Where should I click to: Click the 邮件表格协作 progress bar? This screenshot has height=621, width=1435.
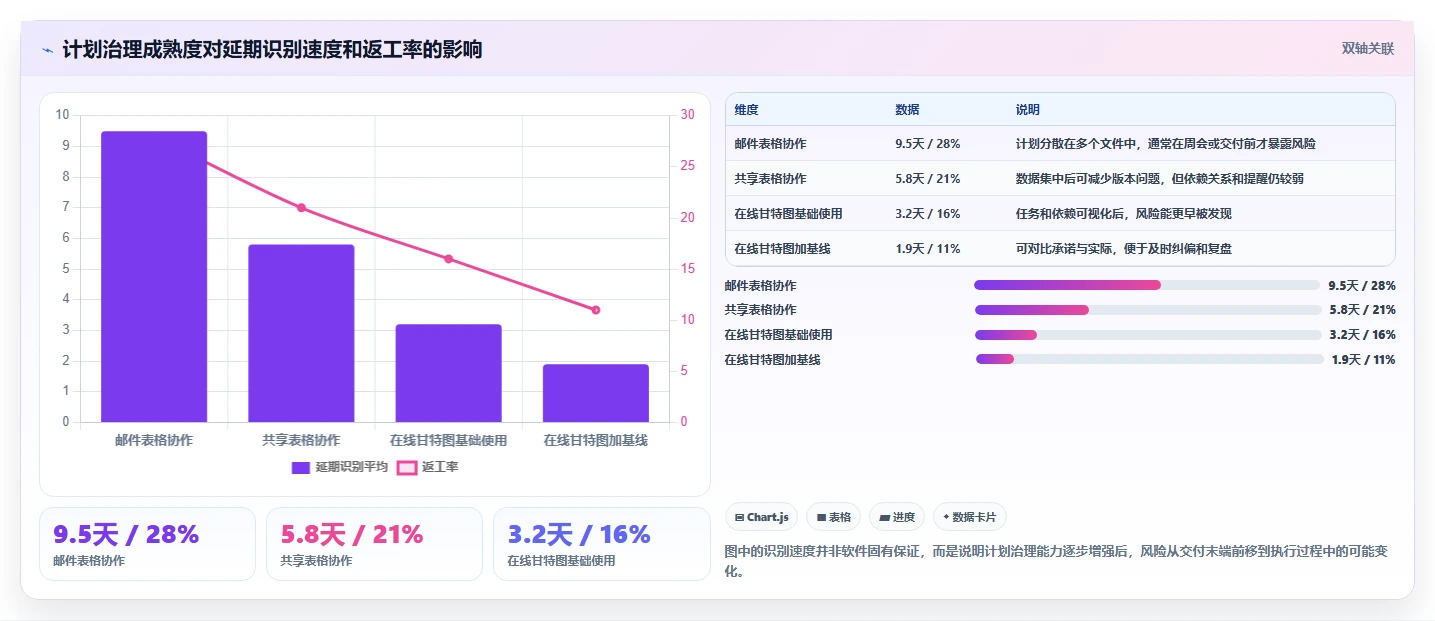1147,285
